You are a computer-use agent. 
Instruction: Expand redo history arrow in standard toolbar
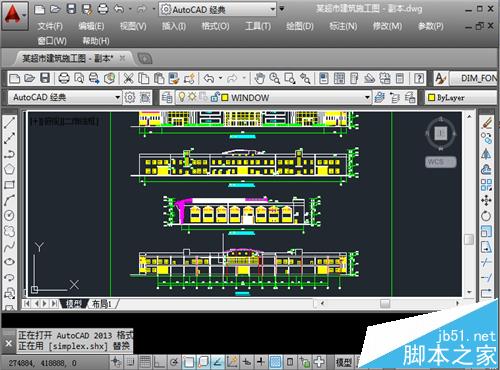pyautogui.click(x=244, y=79)
